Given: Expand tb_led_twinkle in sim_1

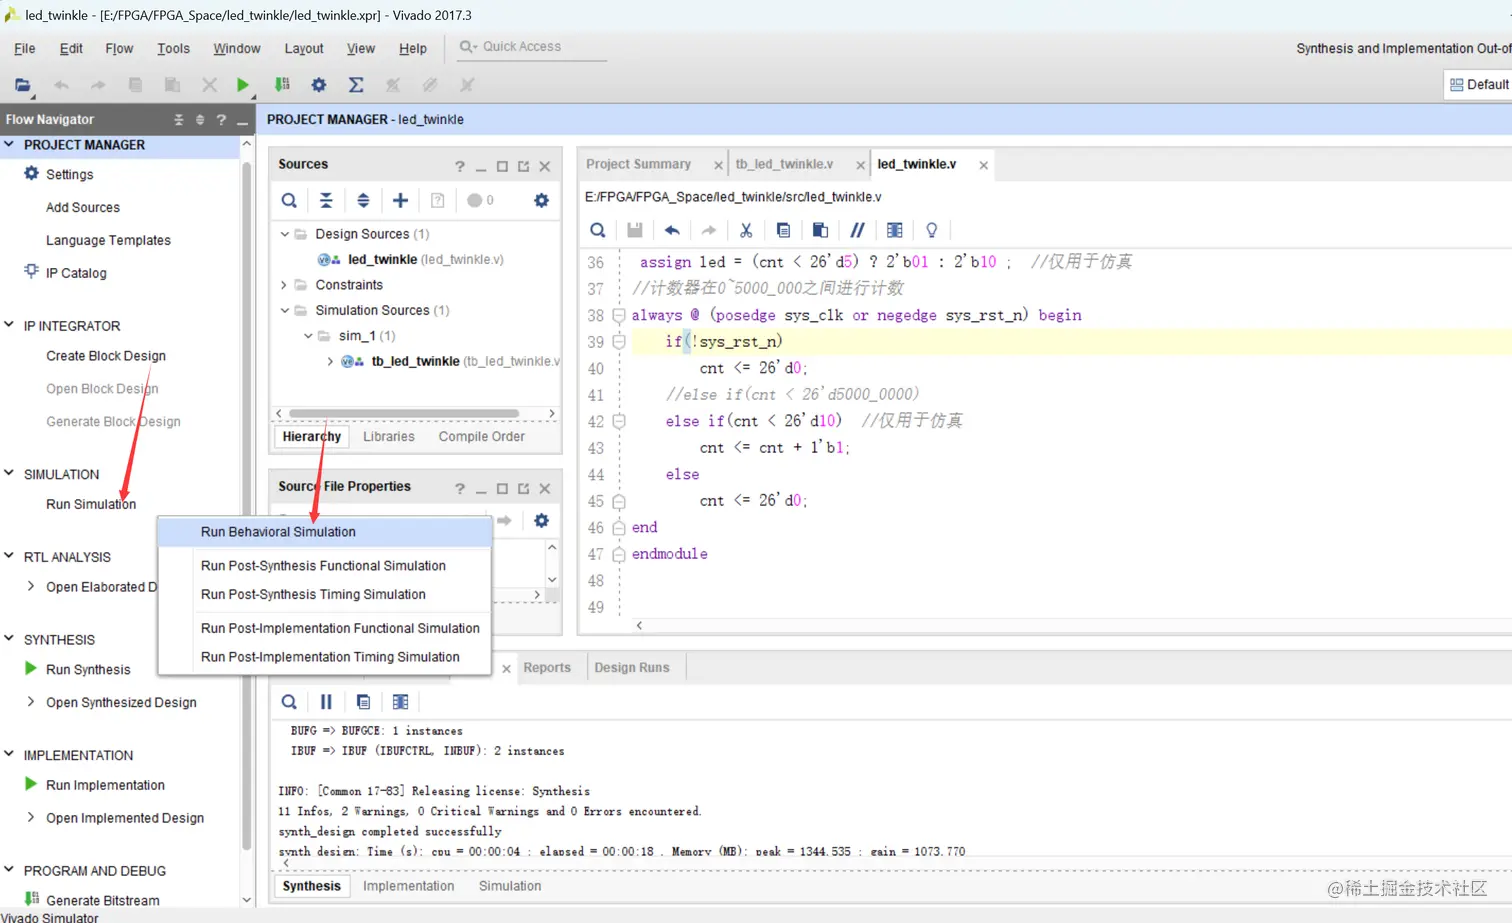Looking at the screenshot, I should click(330, 361).
